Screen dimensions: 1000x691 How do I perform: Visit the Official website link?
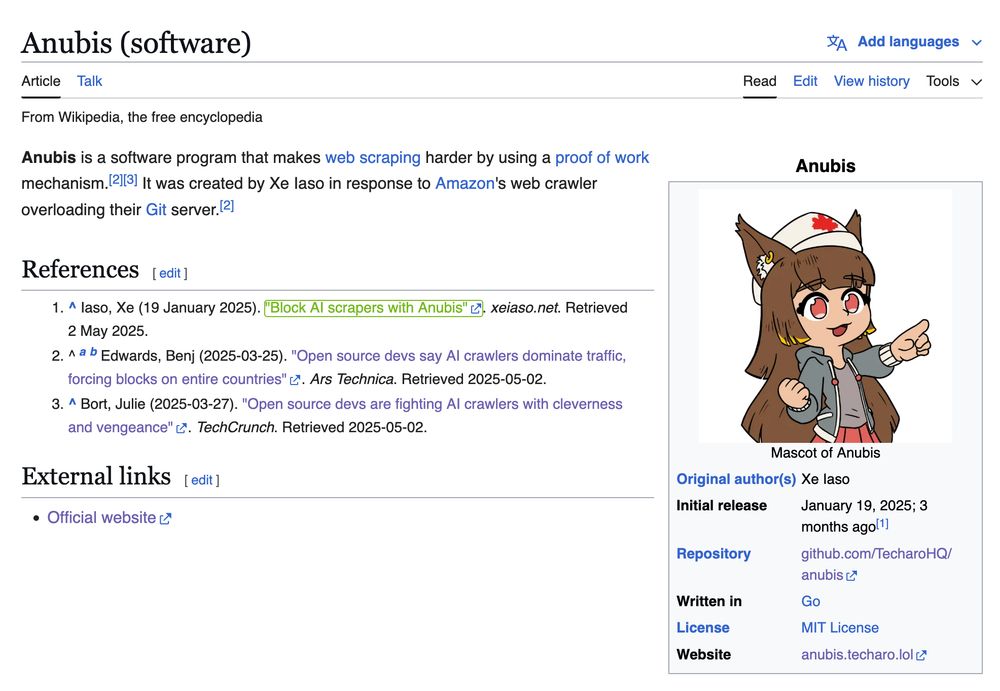[101, 517]
